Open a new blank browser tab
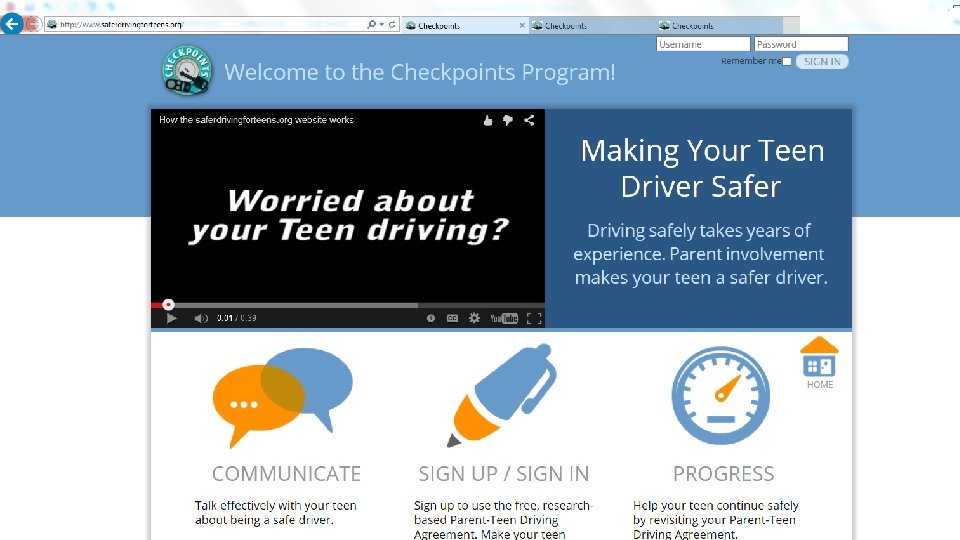The image size is (960, 540). [x=791, y=26]
